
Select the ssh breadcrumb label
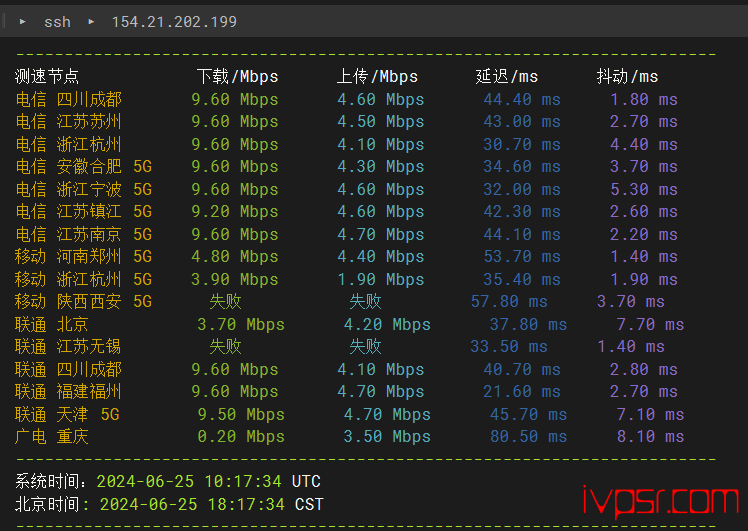57,21
